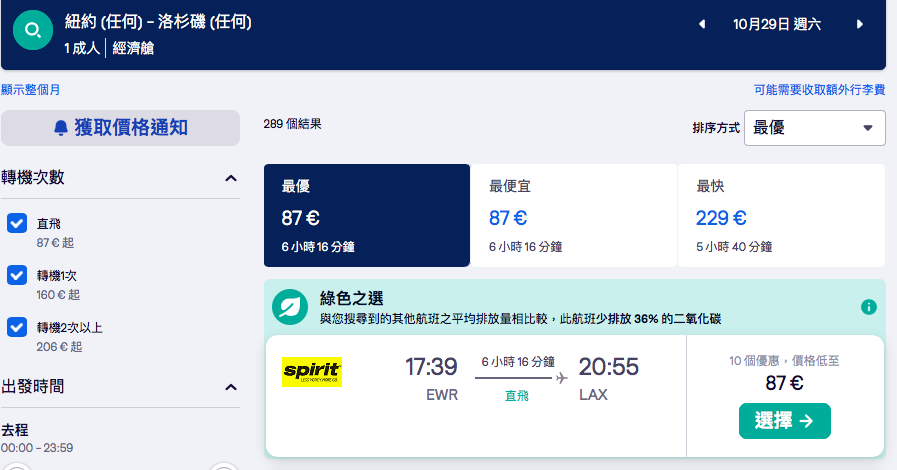Click the flight path airplane icon

561,378
